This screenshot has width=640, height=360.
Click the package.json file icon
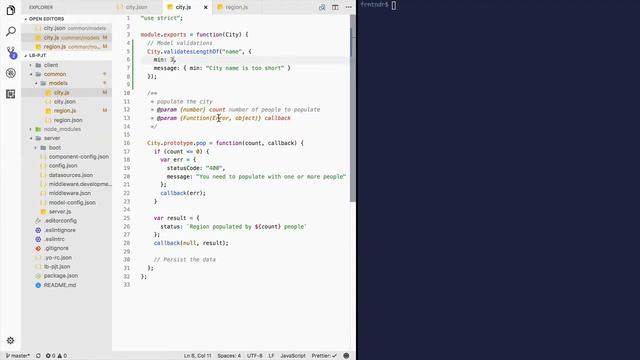pos(38,276)
